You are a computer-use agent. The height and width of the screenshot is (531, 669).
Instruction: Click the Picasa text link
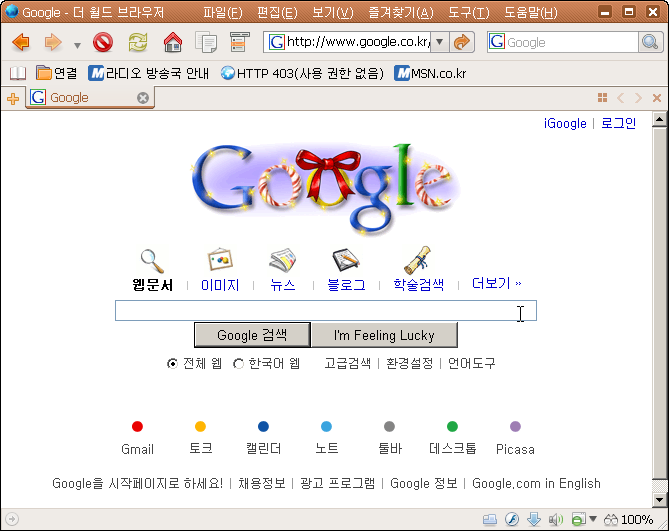pyautogui.click(x=515, y=449)
